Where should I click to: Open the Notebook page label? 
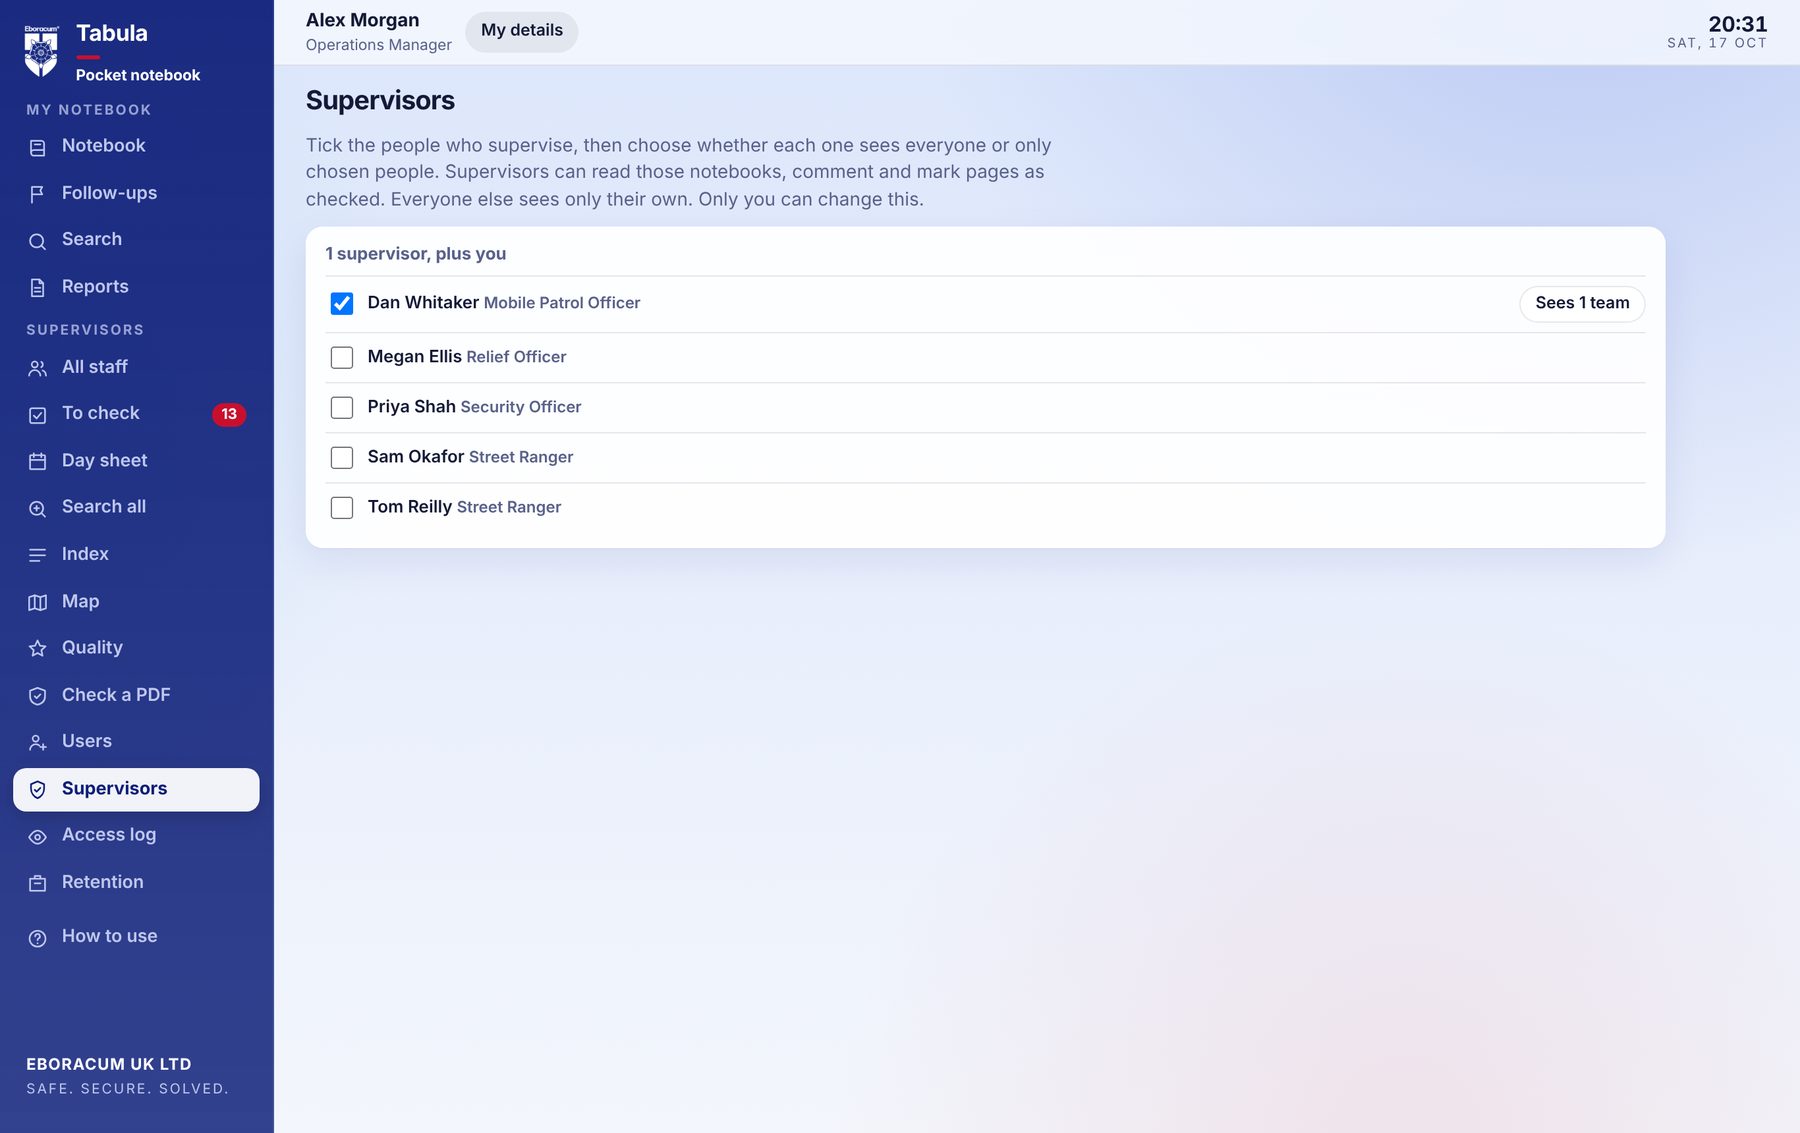click(104, 146)
